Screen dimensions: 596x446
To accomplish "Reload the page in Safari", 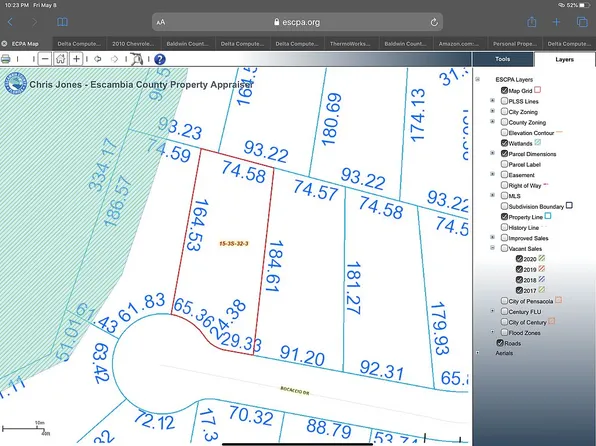I will pos(434,22).
